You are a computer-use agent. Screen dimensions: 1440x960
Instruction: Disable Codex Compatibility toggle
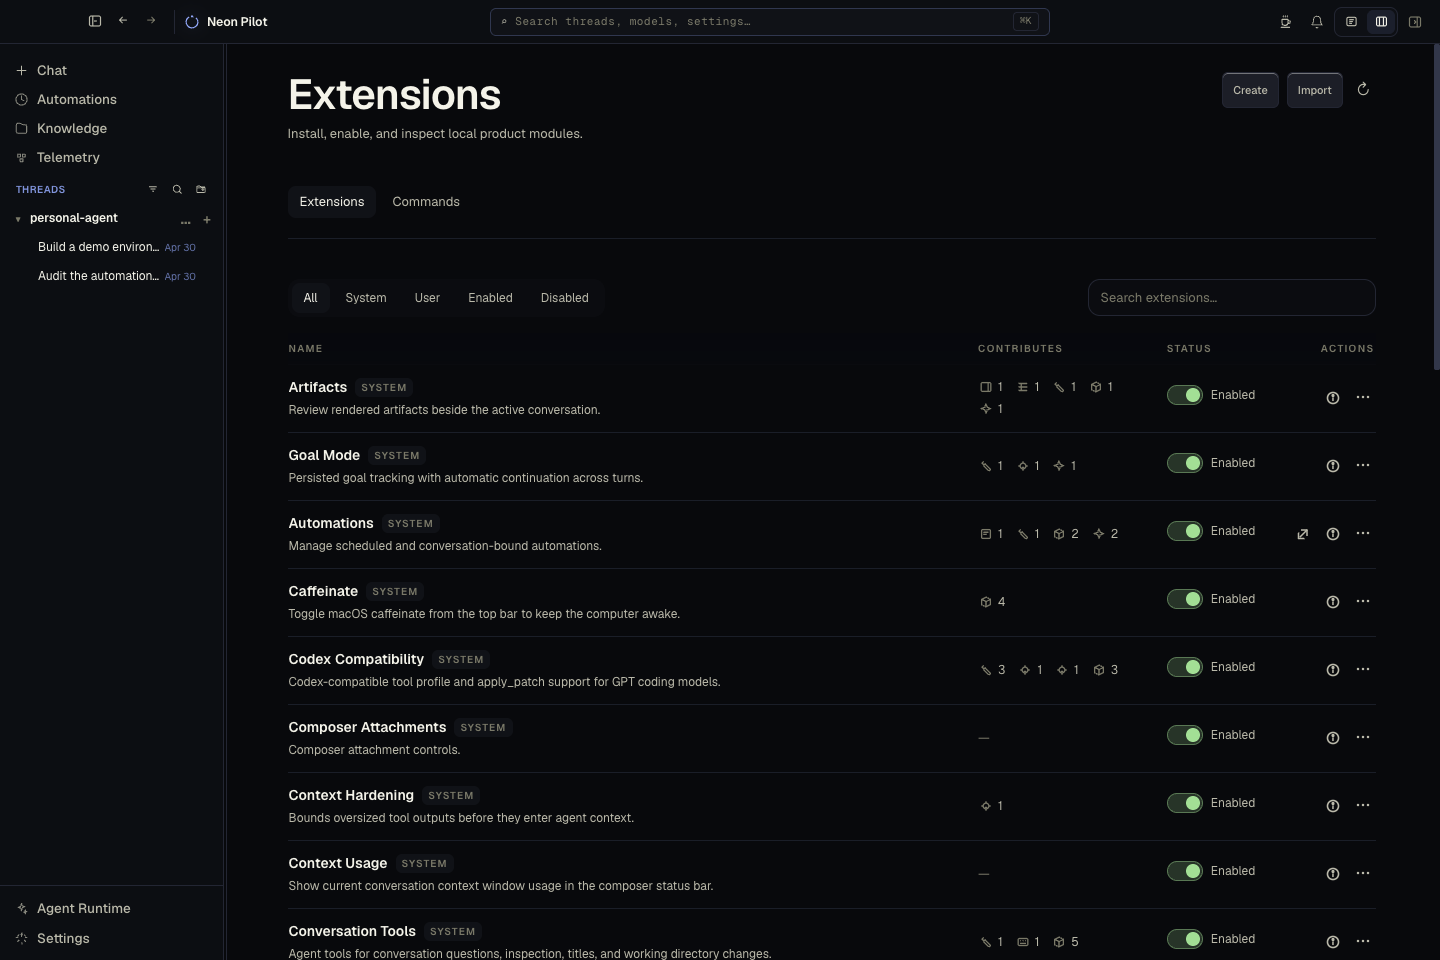point(1185,667)
